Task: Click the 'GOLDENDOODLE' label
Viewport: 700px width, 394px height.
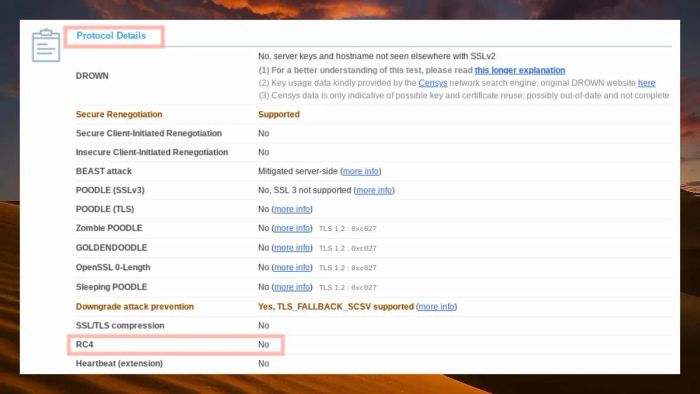Action: click(111, 248)
